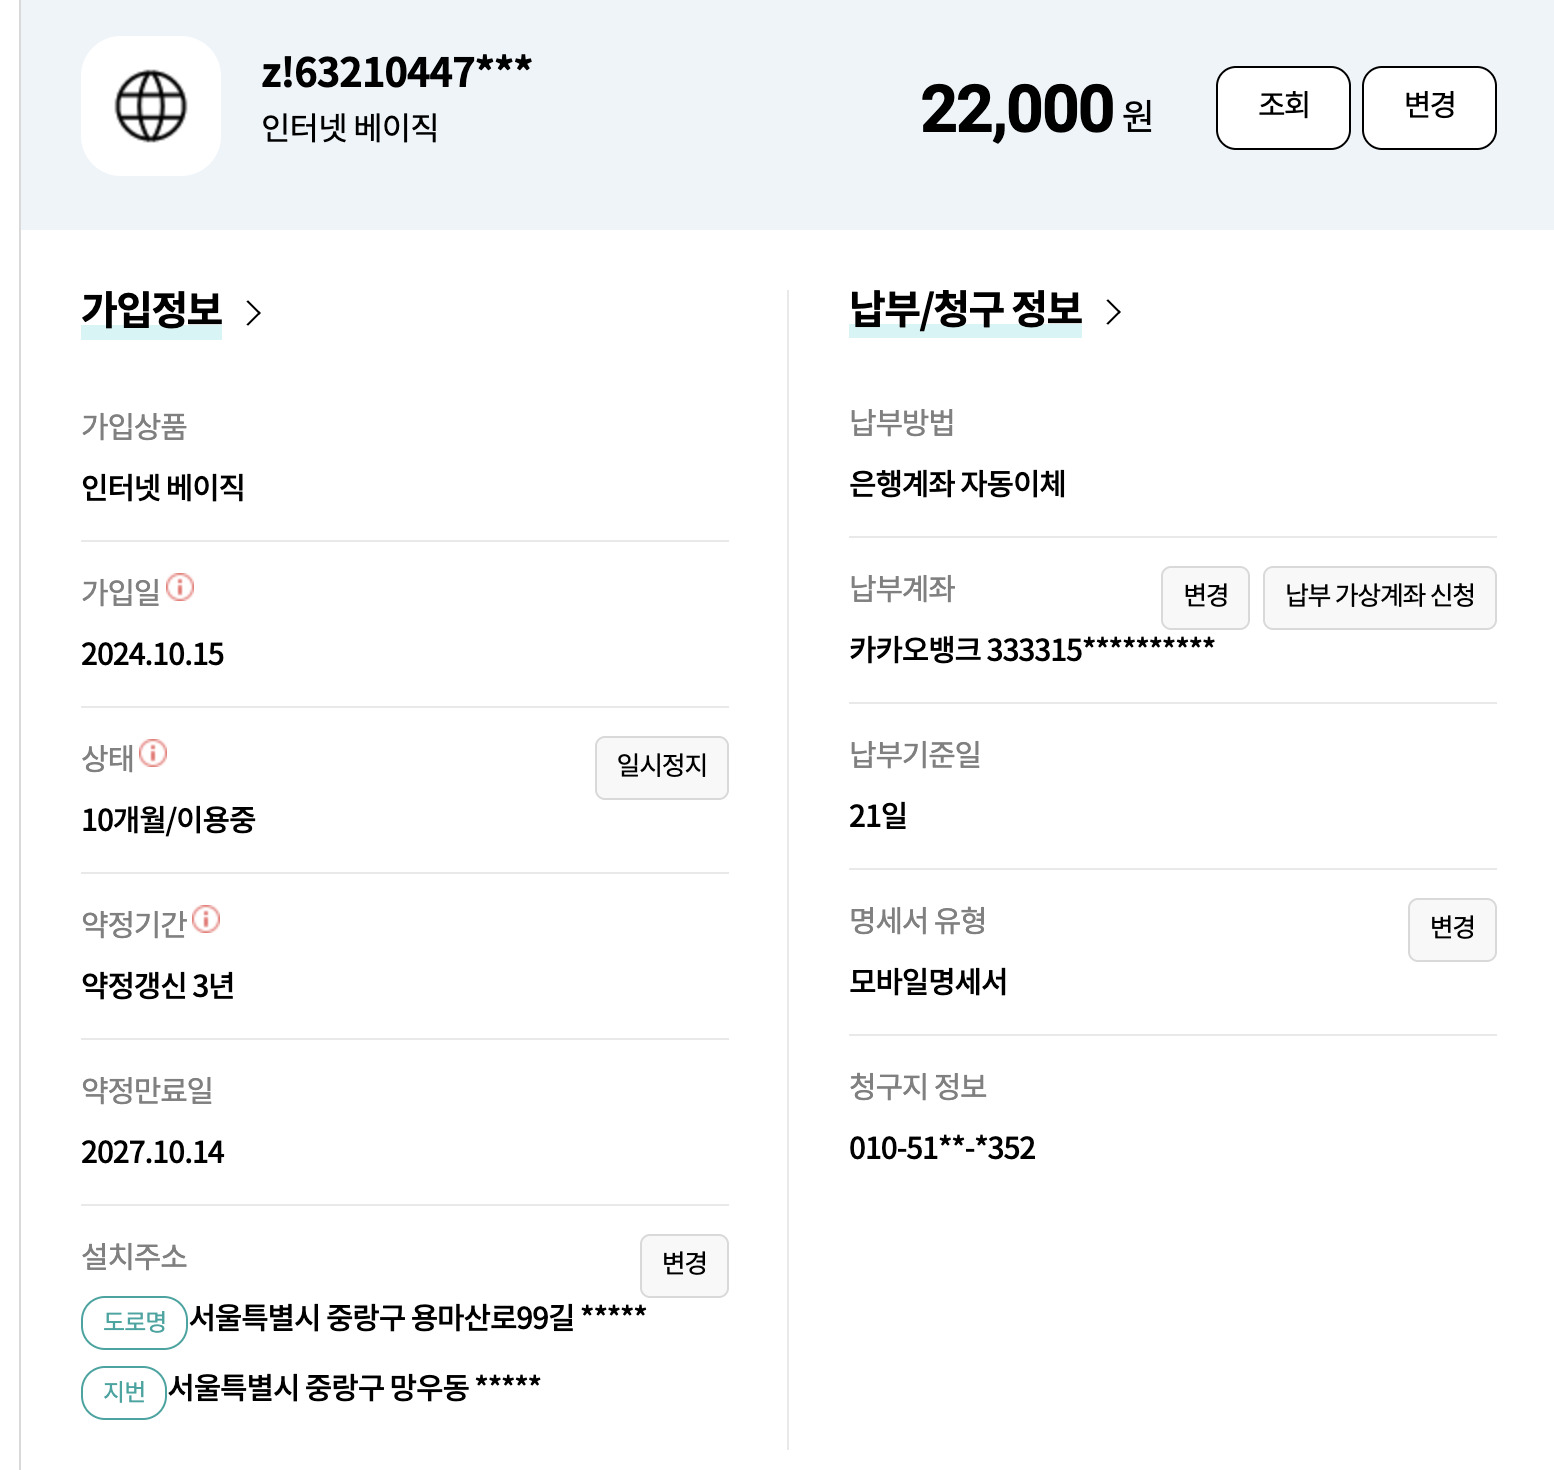Click the 22,000 원 amount
This screenshot has width=1554, height=1470.
click(1037, 110)
